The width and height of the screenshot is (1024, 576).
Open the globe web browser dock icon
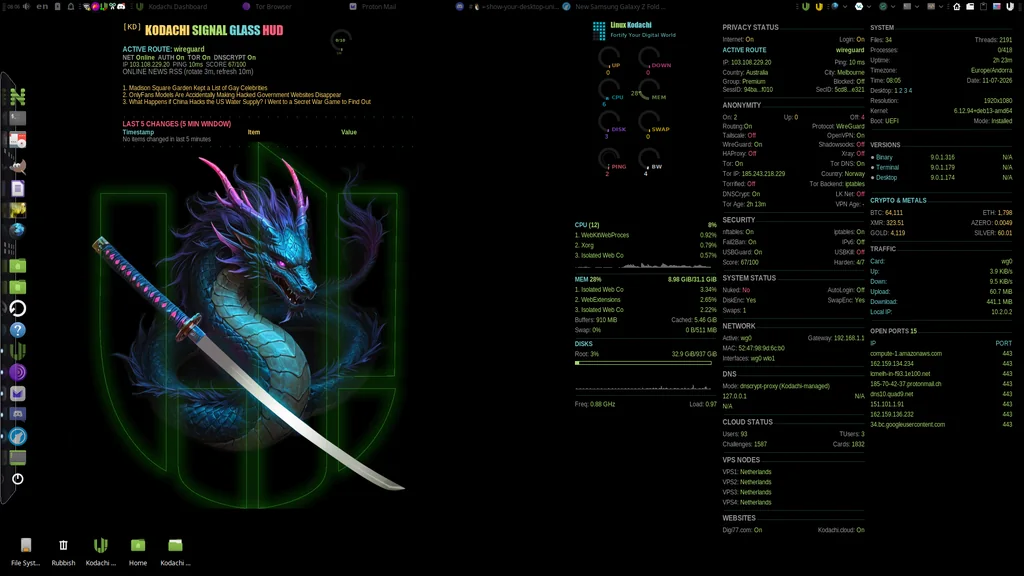[18, 229]
